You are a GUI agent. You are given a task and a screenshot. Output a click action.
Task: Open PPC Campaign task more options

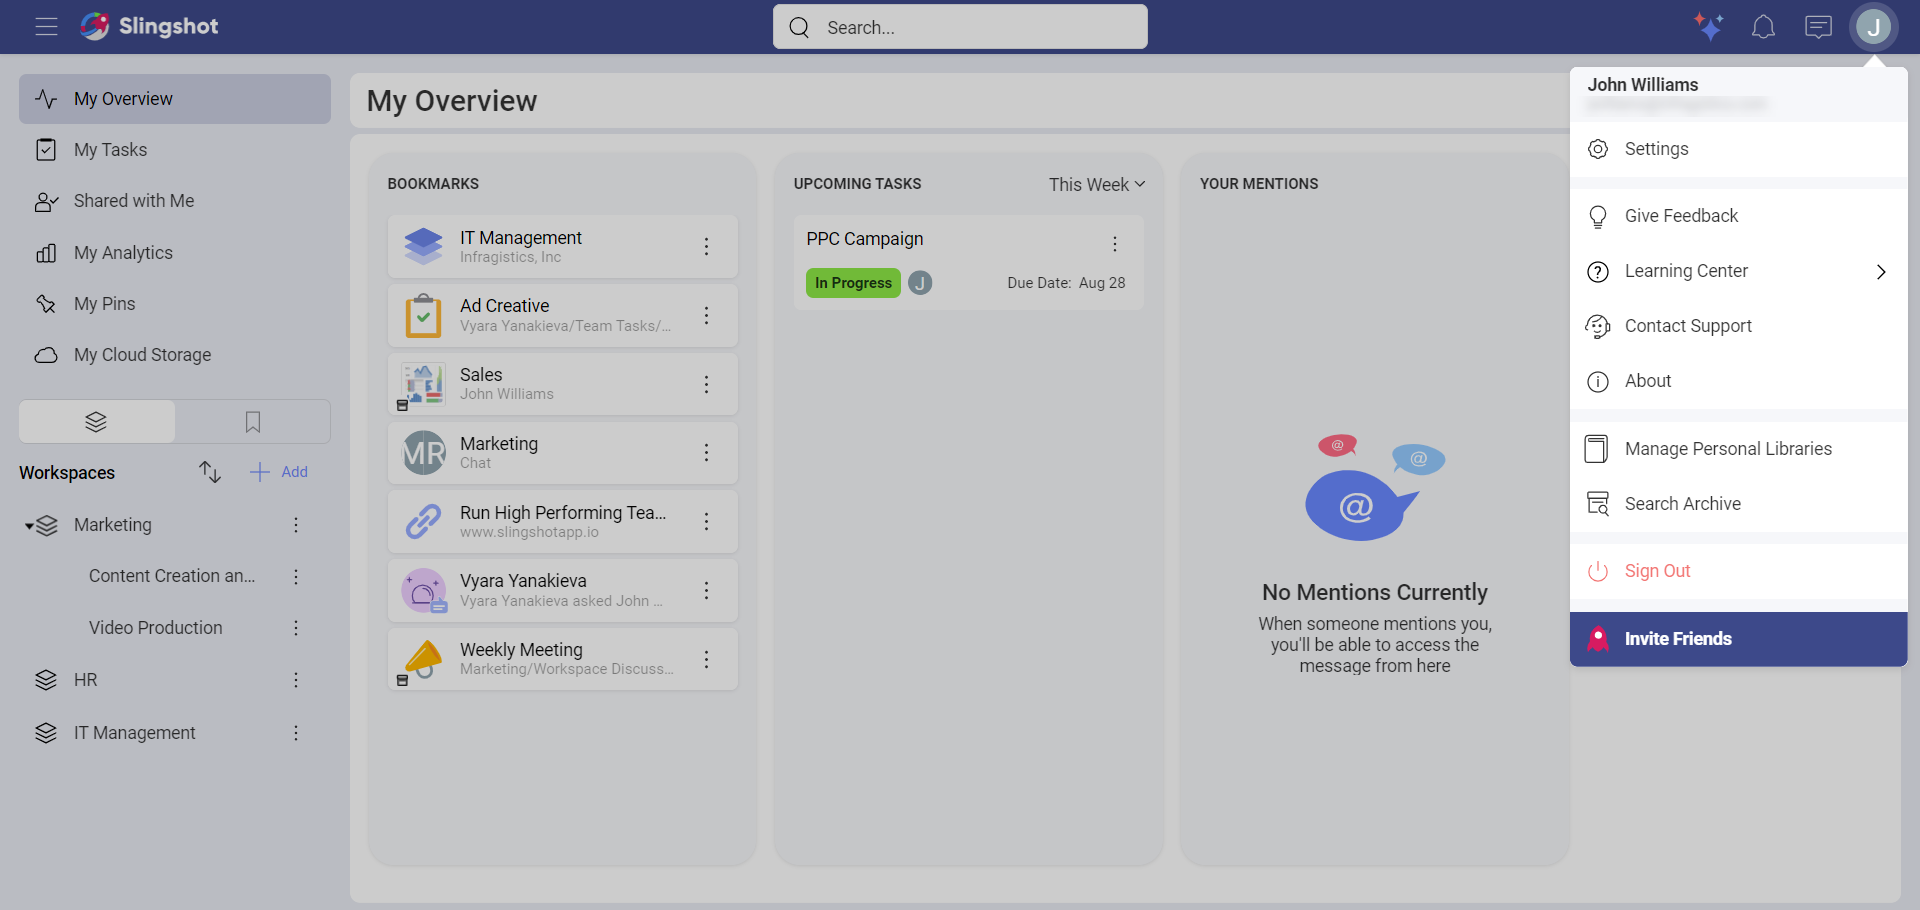click(x=1115, y=244)
